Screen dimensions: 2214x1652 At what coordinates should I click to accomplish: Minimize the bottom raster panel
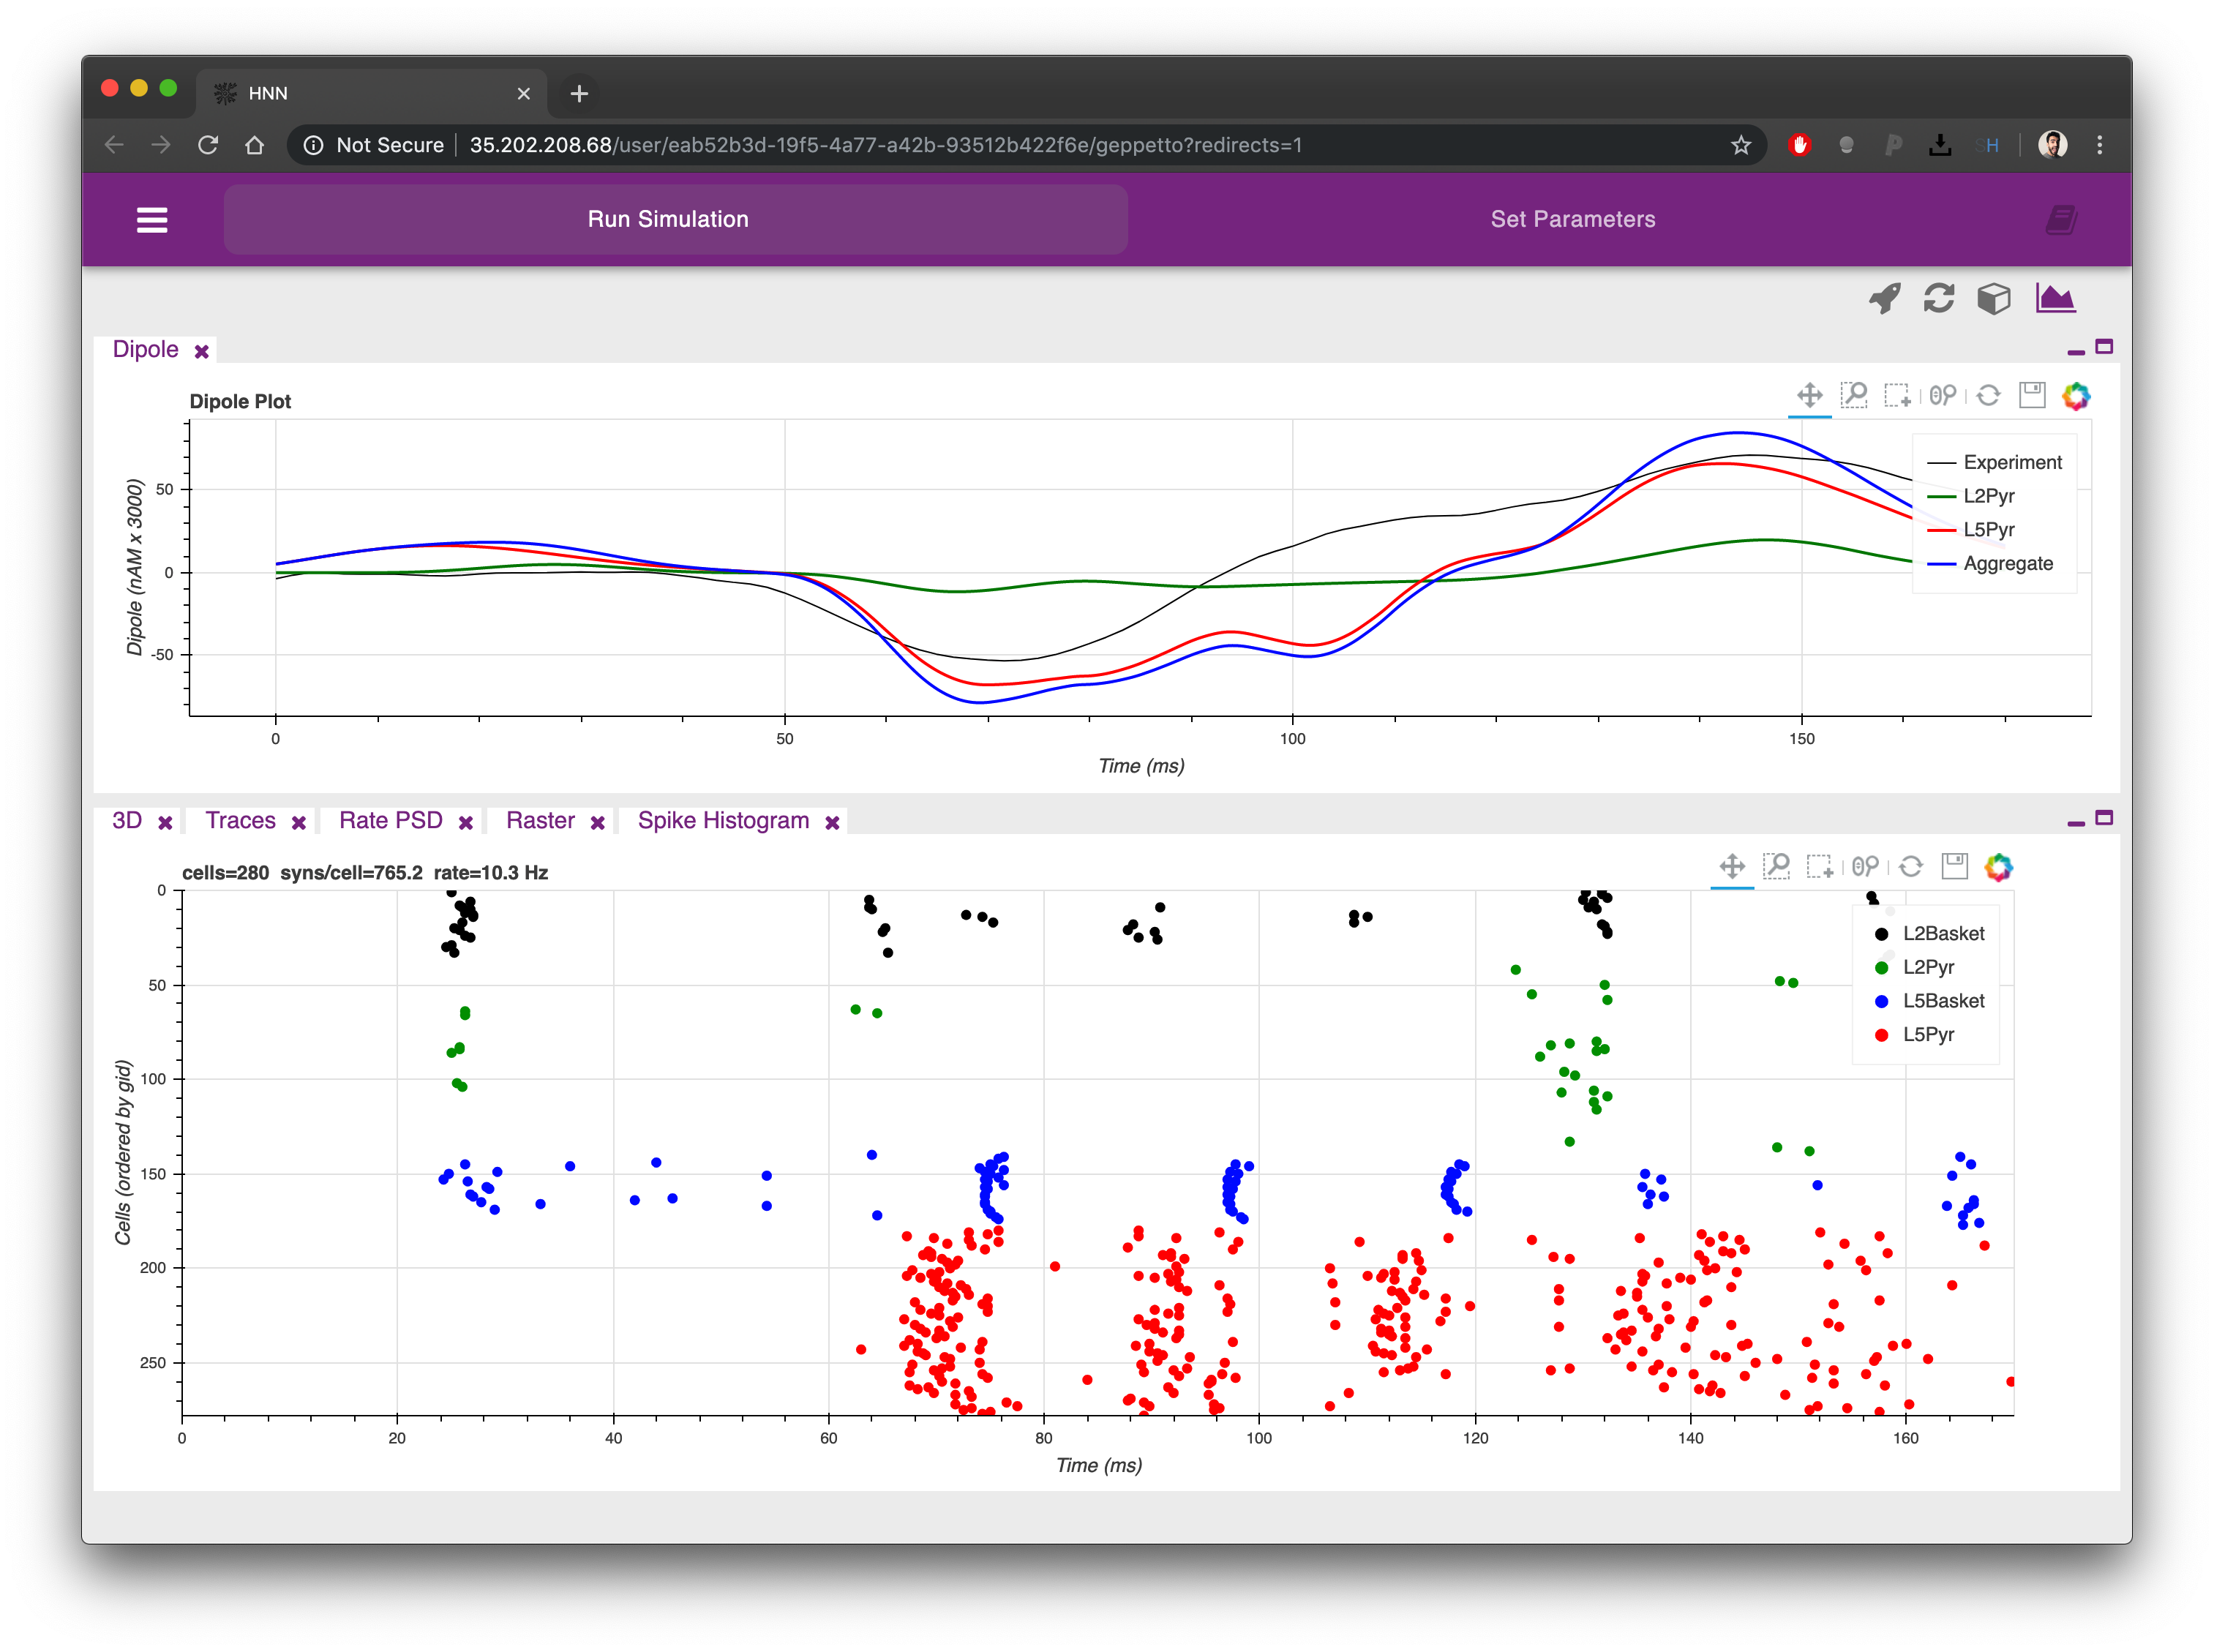[x=2076, y=823]
